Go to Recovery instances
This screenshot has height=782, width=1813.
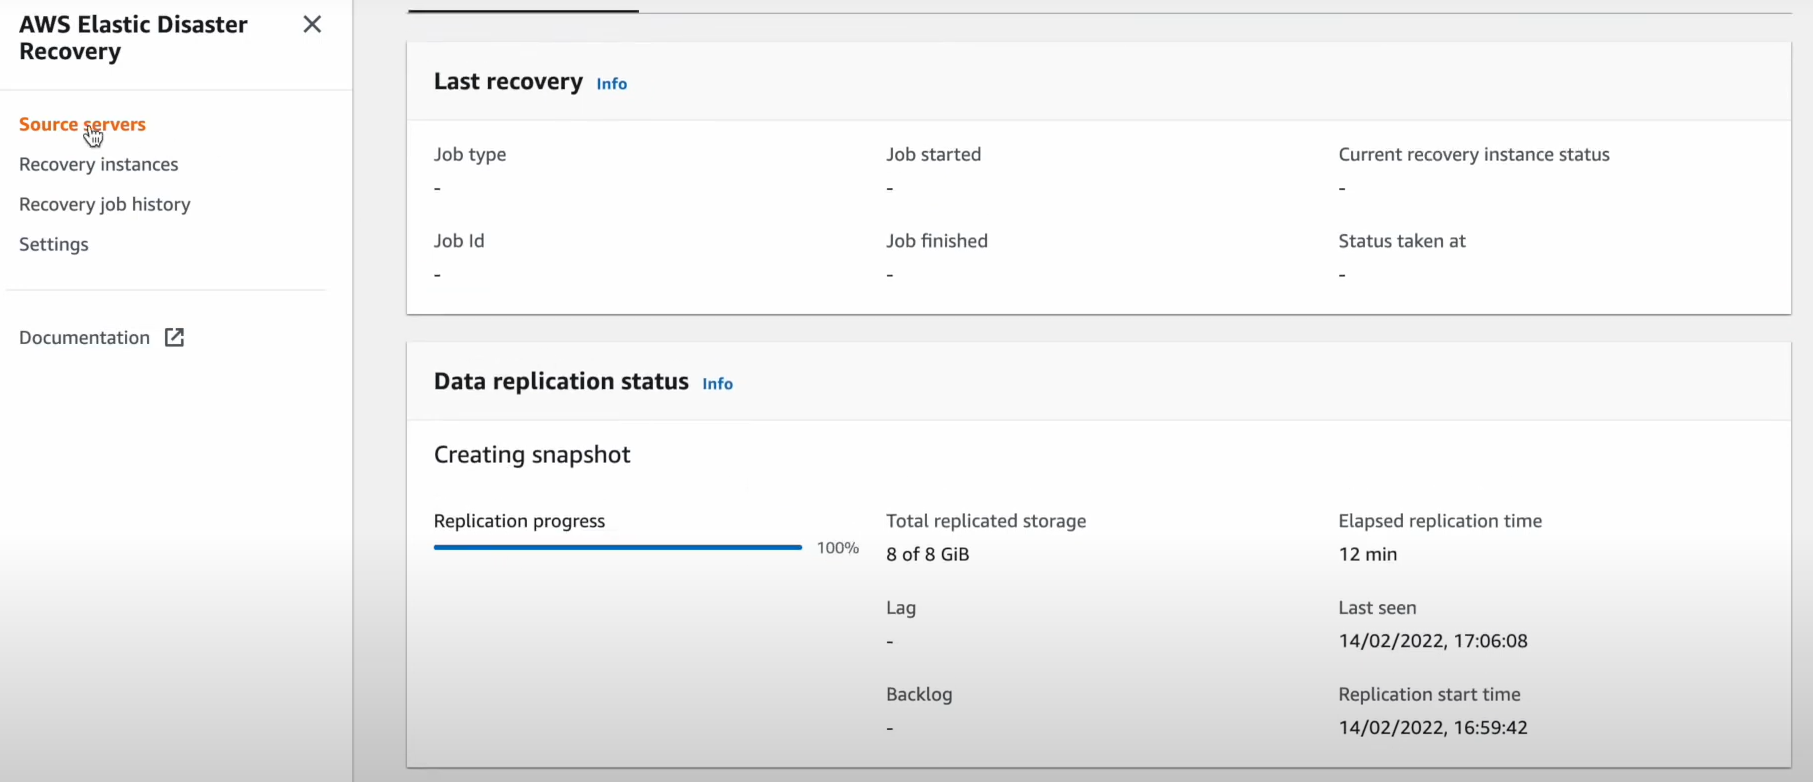point(99,164)
